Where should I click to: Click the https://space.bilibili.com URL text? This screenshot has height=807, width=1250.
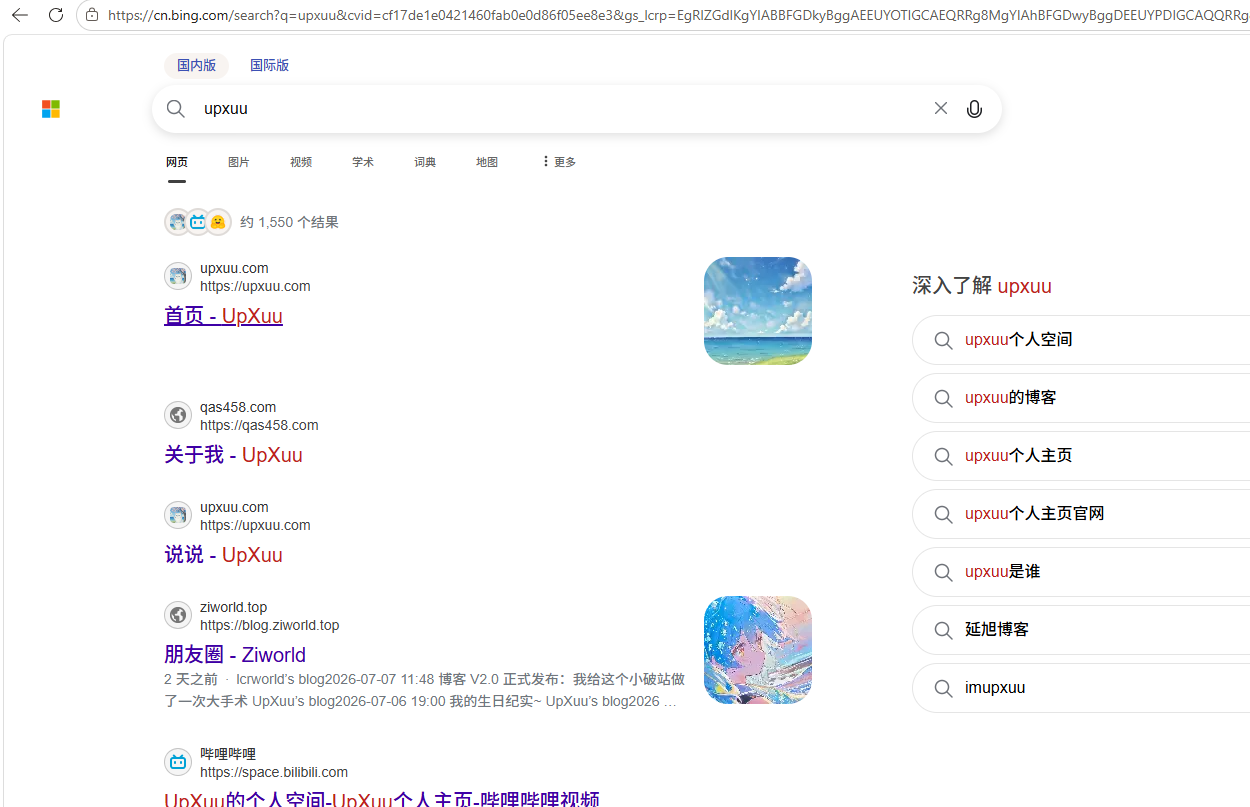coord(274,772)
